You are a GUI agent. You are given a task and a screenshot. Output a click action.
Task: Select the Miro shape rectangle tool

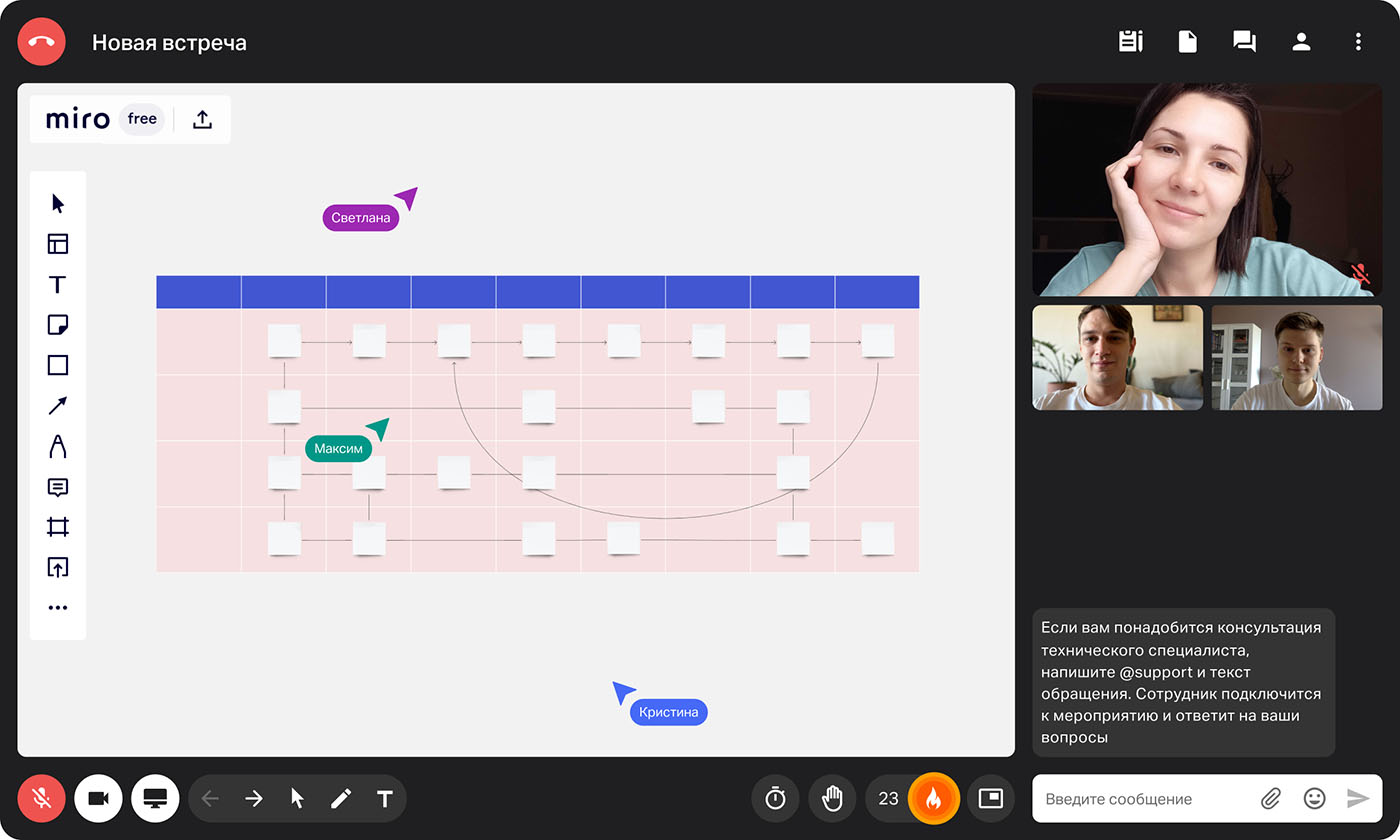tap(58, 365)
